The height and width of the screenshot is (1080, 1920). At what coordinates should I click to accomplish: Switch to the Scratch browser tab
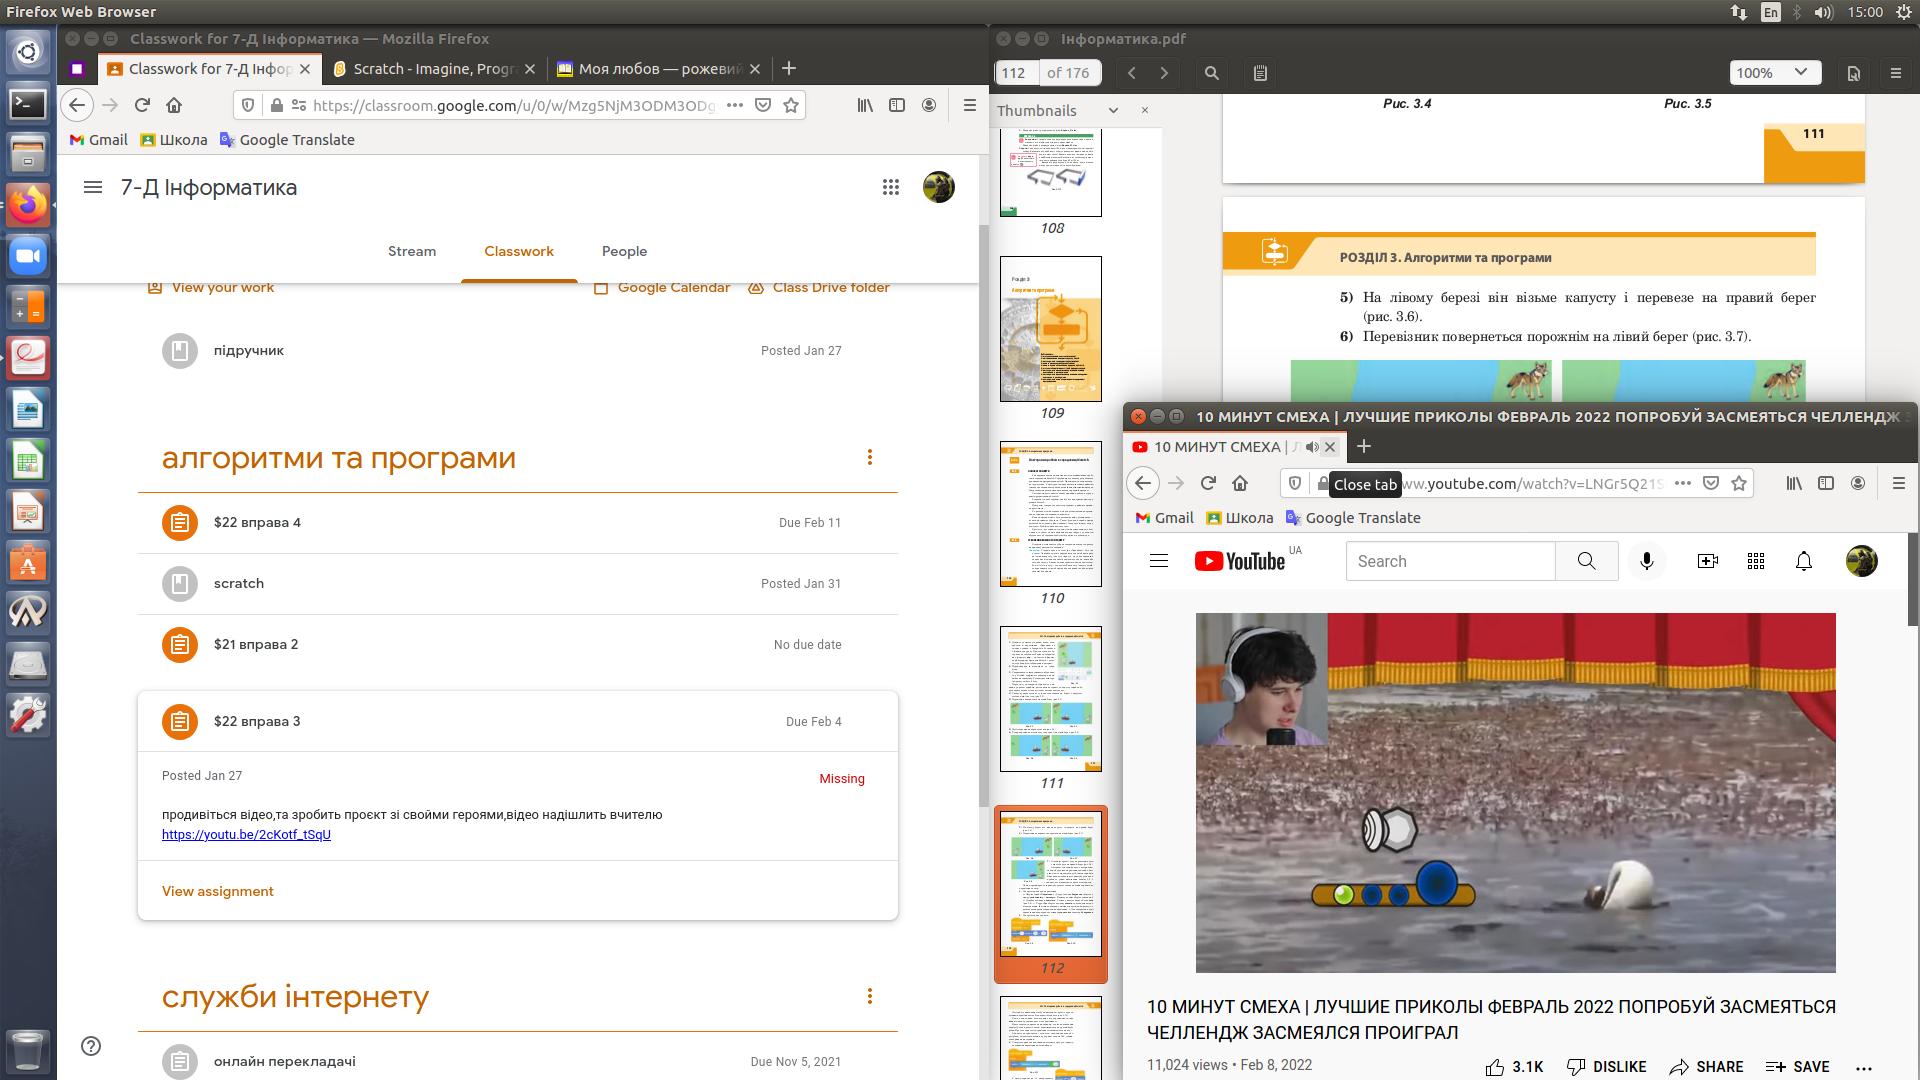point(433,69)
